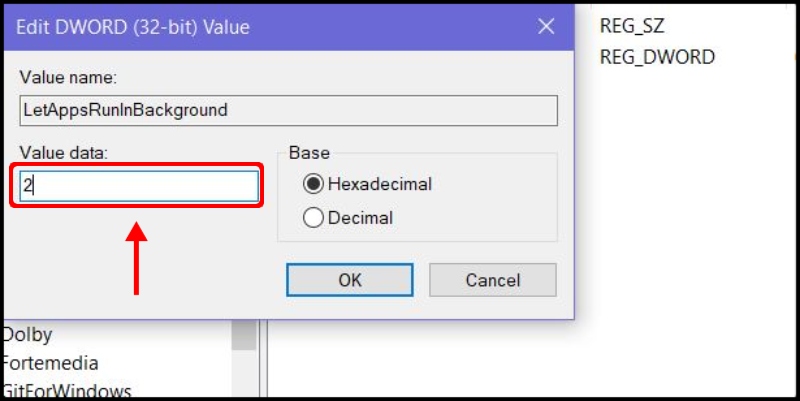Click into the Value data field
This screenshot has height=401, width=800.
tap(139, 186)
